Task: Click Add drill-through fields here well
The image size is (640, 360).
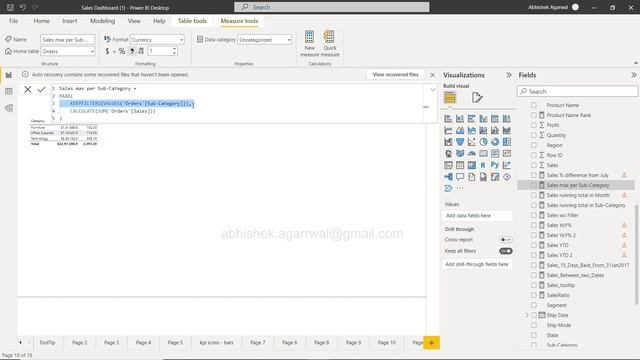Action: 477,264
